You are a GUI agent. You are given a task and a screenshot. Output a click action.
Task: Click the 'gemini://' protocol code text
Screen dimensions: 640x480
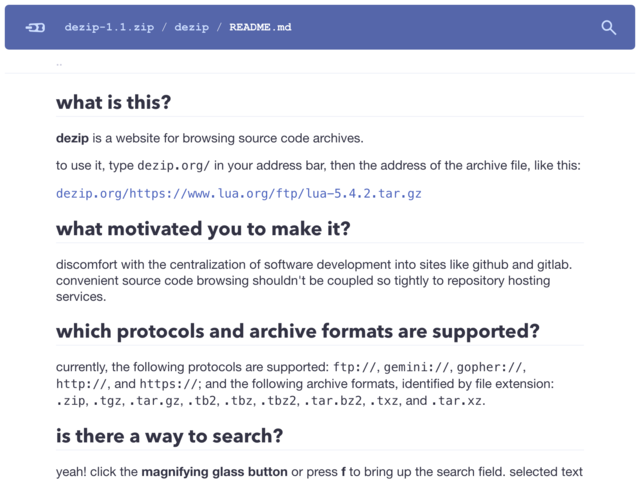[416, 367]
